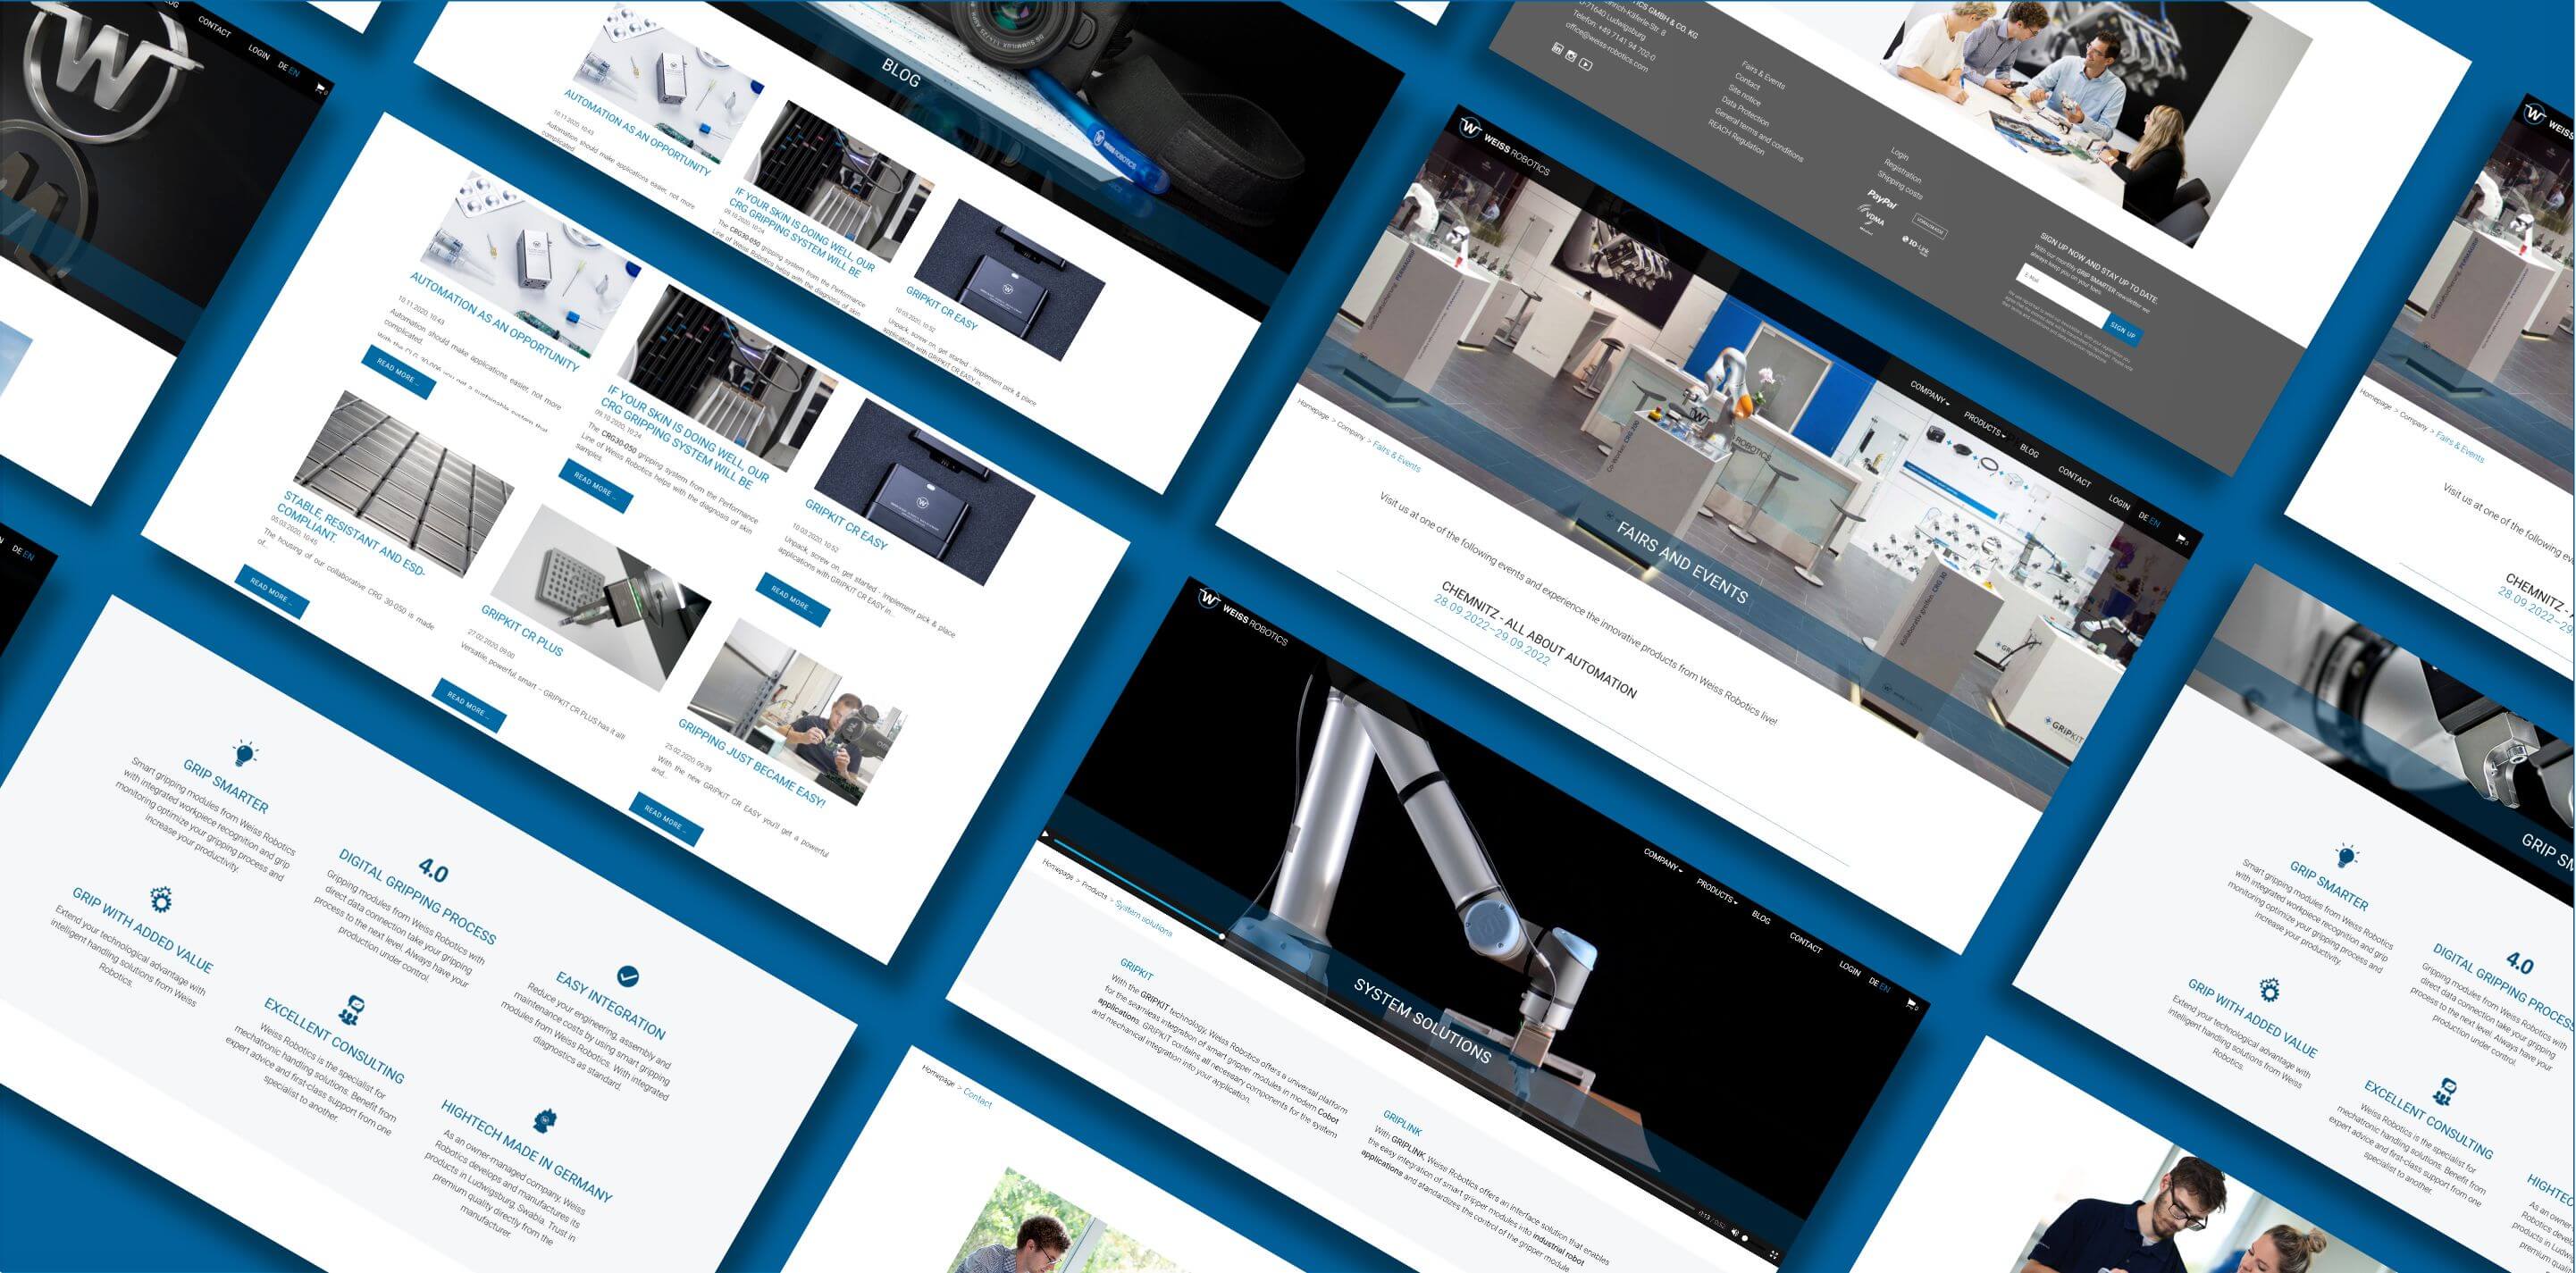Click the VDMA logo in the footer
Viewport: 2576px width, 1273px height.
(1871, 219)
